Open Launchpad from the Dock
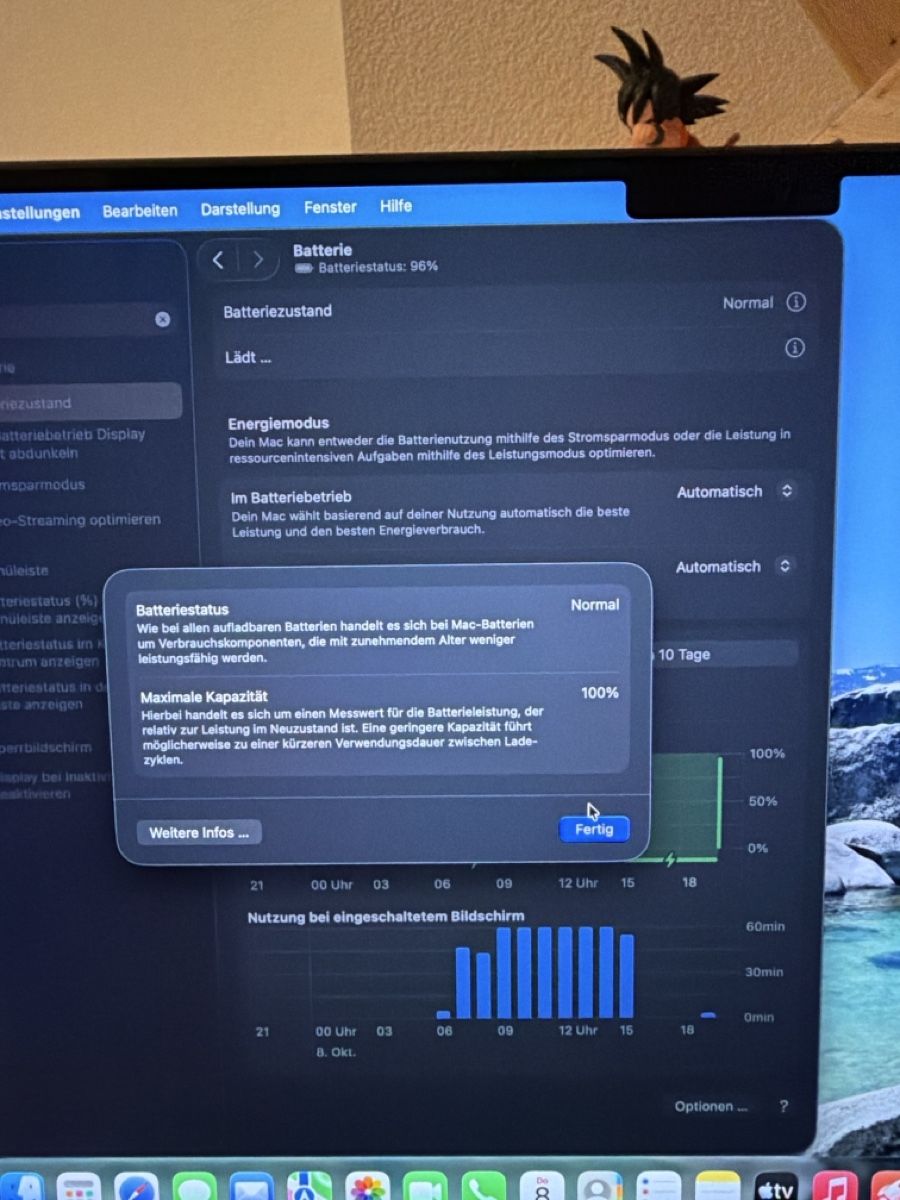This screenshot has width=900, height=1200. click(78, 1188)
